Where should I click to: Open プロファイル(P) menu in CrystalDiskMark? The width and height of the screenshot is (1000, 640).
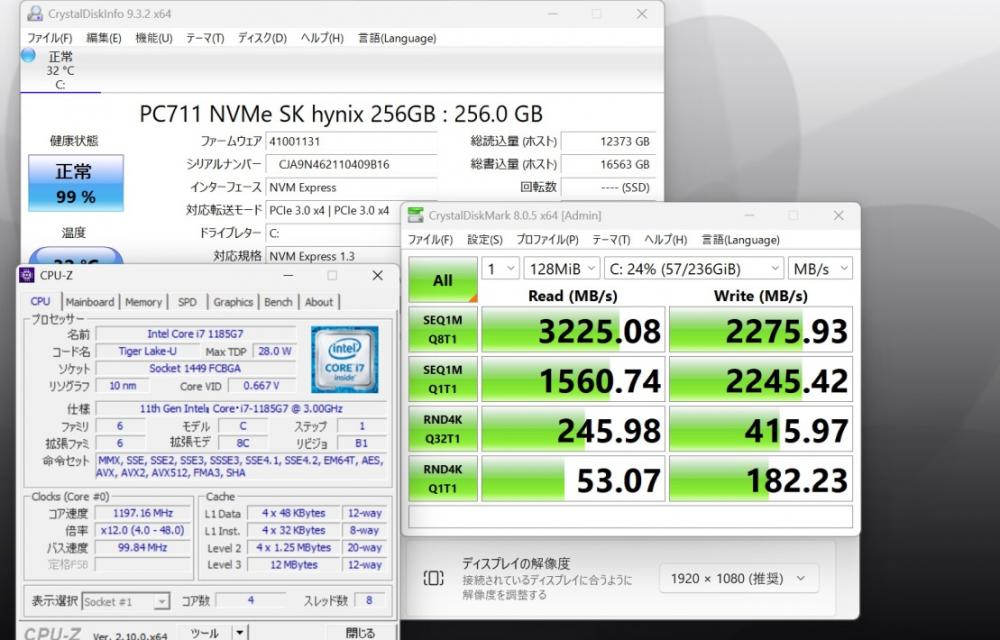(547, 240)
